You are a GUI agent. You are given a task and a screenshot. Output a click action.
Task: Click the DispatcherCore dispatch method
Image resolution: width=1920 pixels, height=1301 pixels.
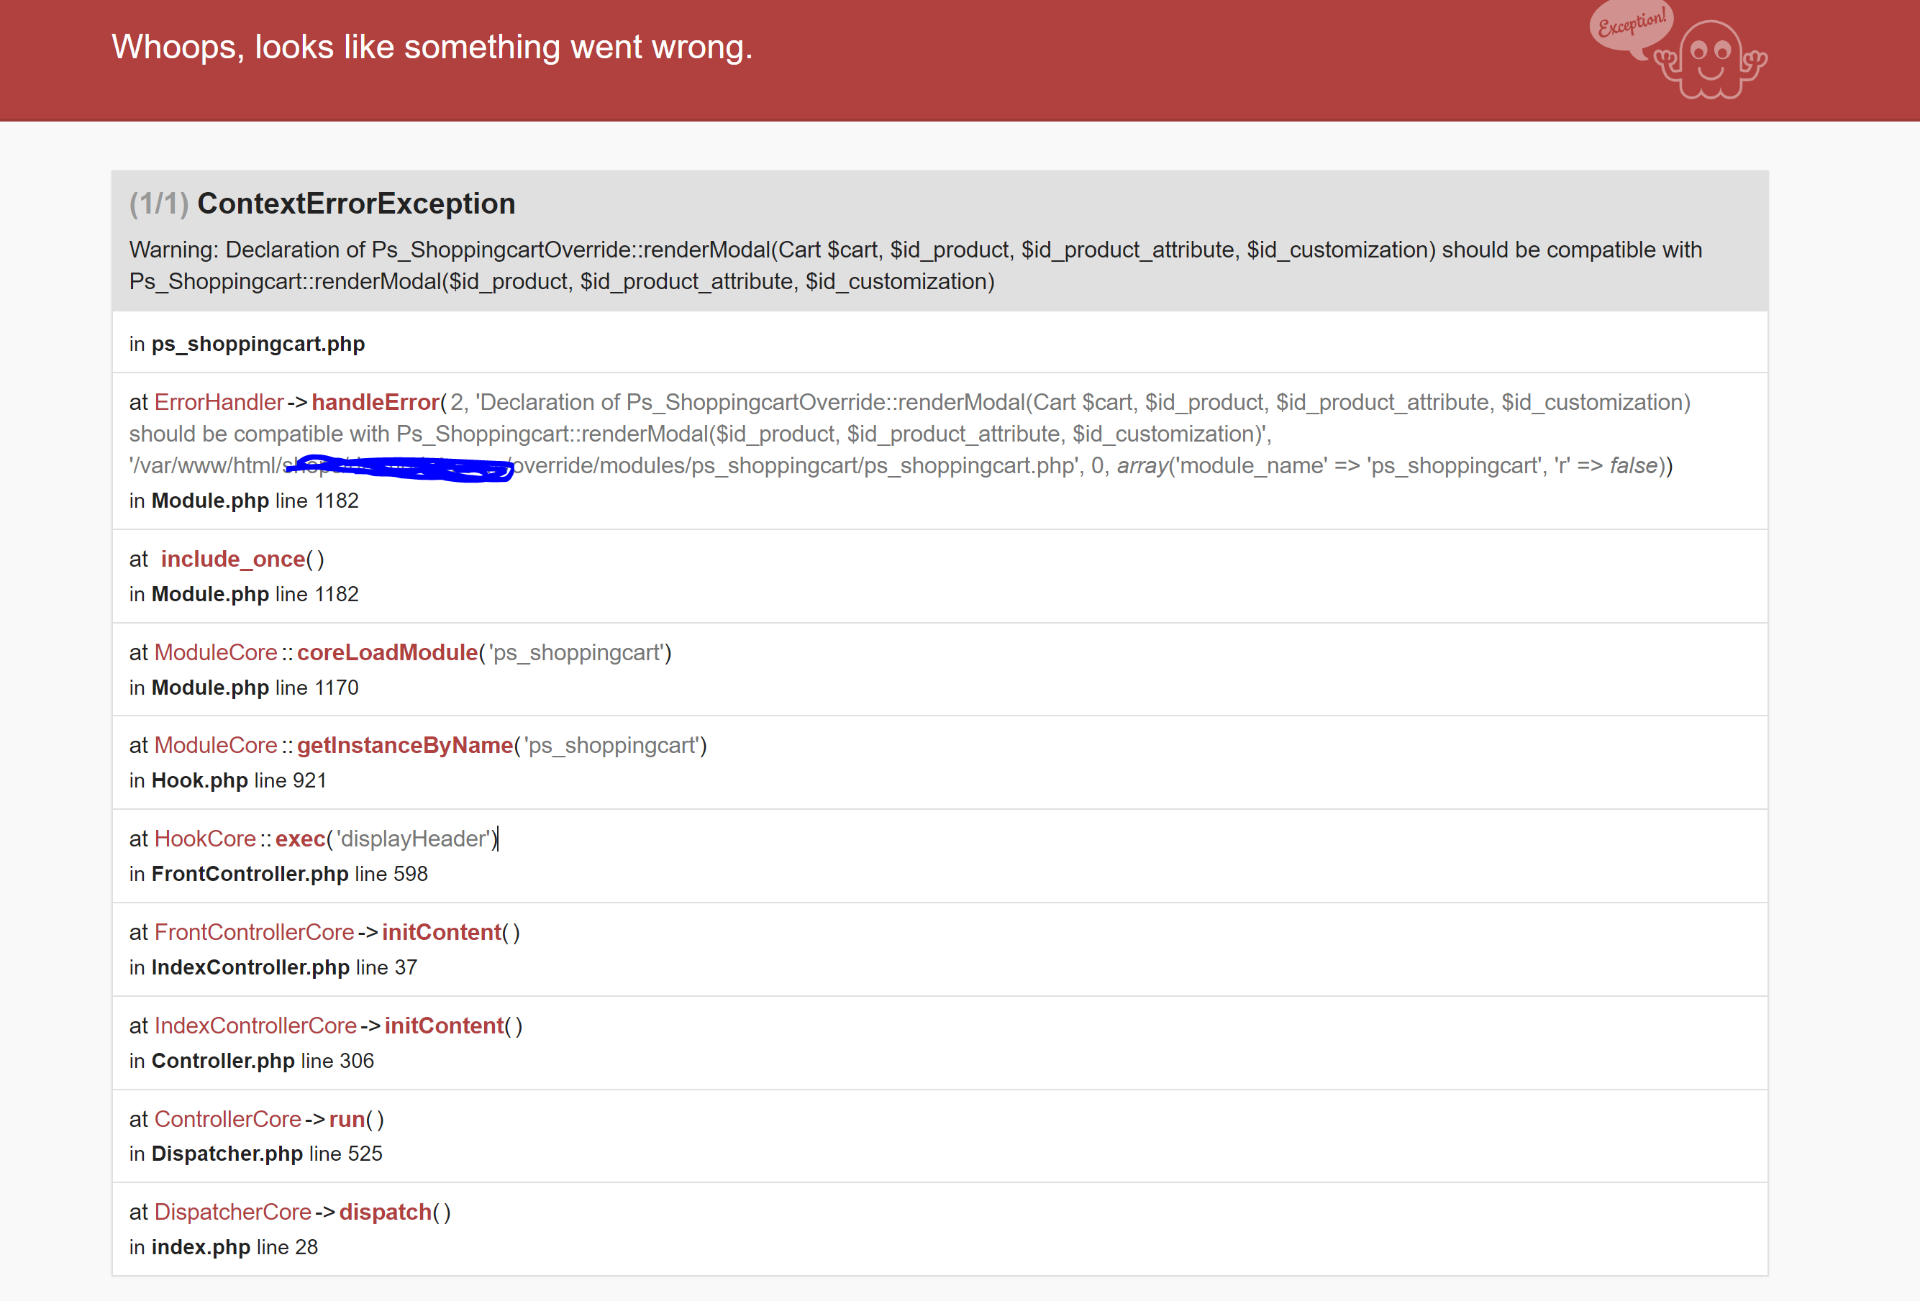pyautogui.click(x=385, y=1213)
